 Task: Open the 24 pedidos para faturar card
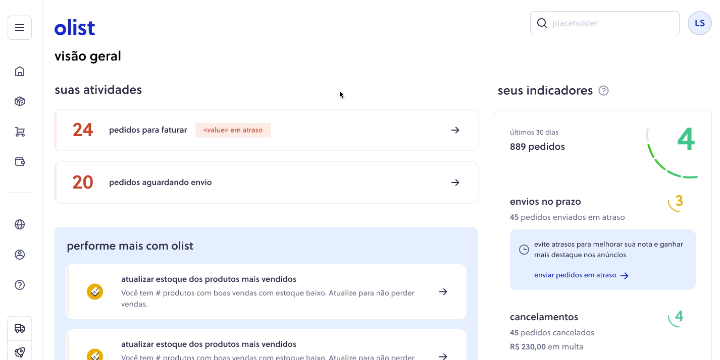pos(266,130)
